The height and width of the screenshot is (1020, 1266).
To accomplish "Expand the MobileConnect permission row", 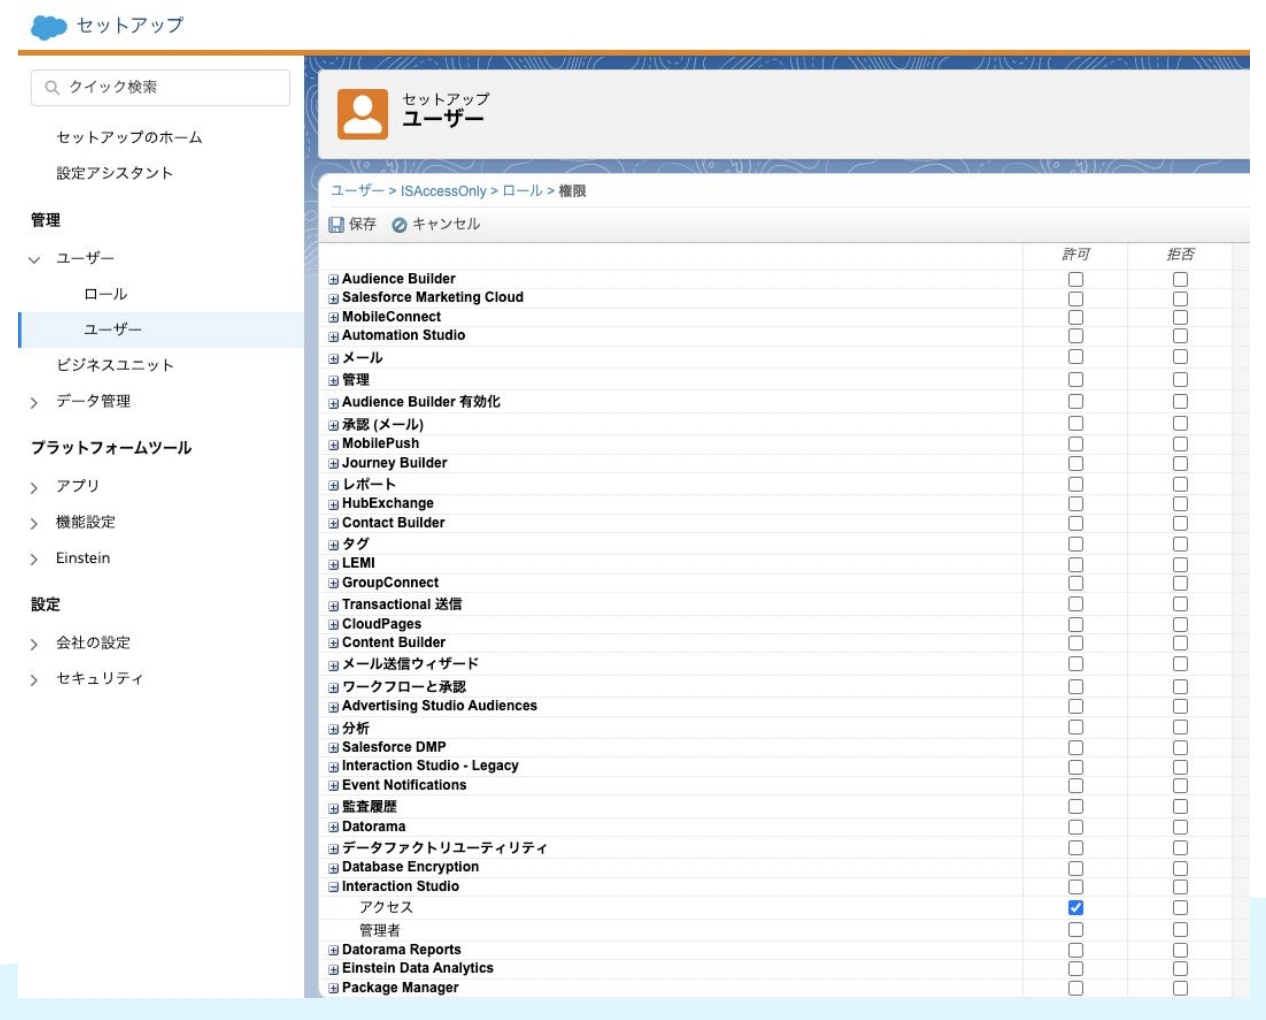I will (333, 317).
